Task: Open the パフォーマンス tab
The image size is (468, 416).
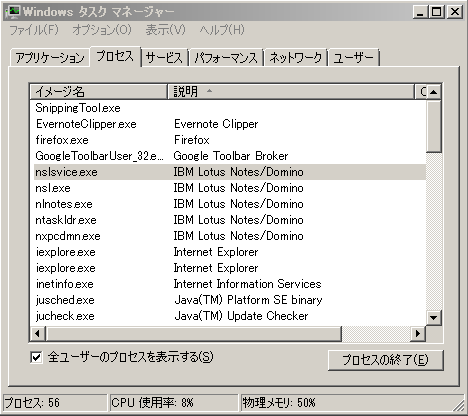Action: pyautogui.click(x=226, y=58)
